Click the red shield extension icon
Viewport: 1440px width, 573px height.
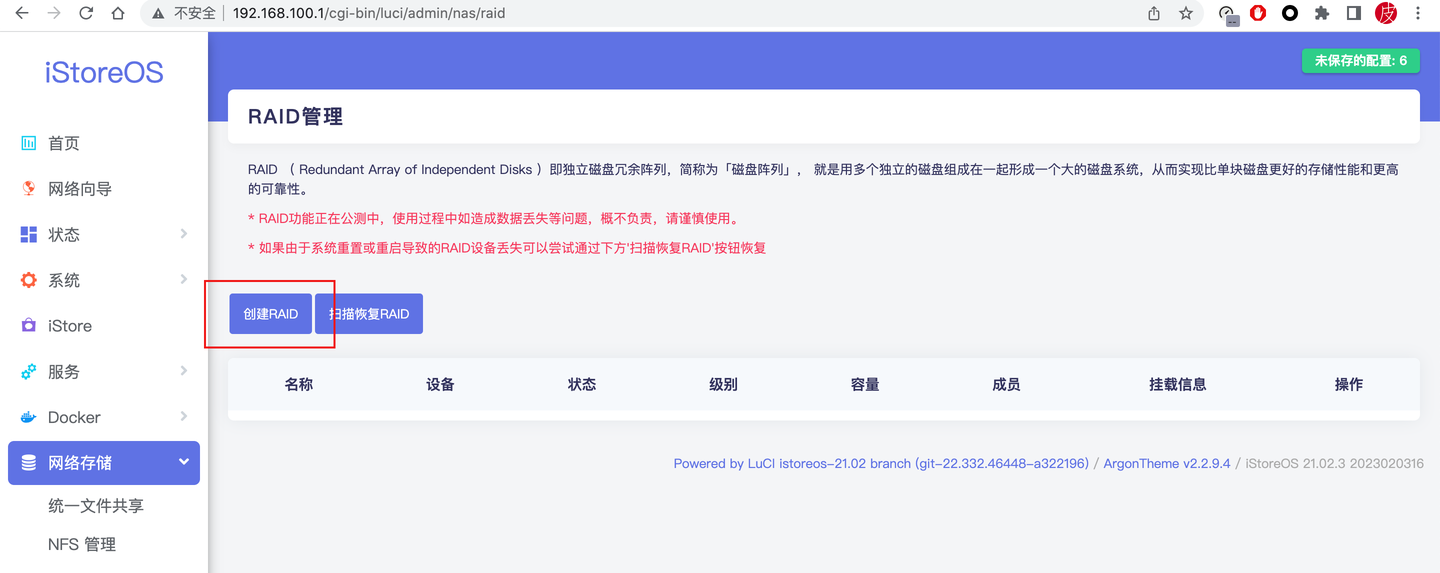click(x=1258, y=13)
